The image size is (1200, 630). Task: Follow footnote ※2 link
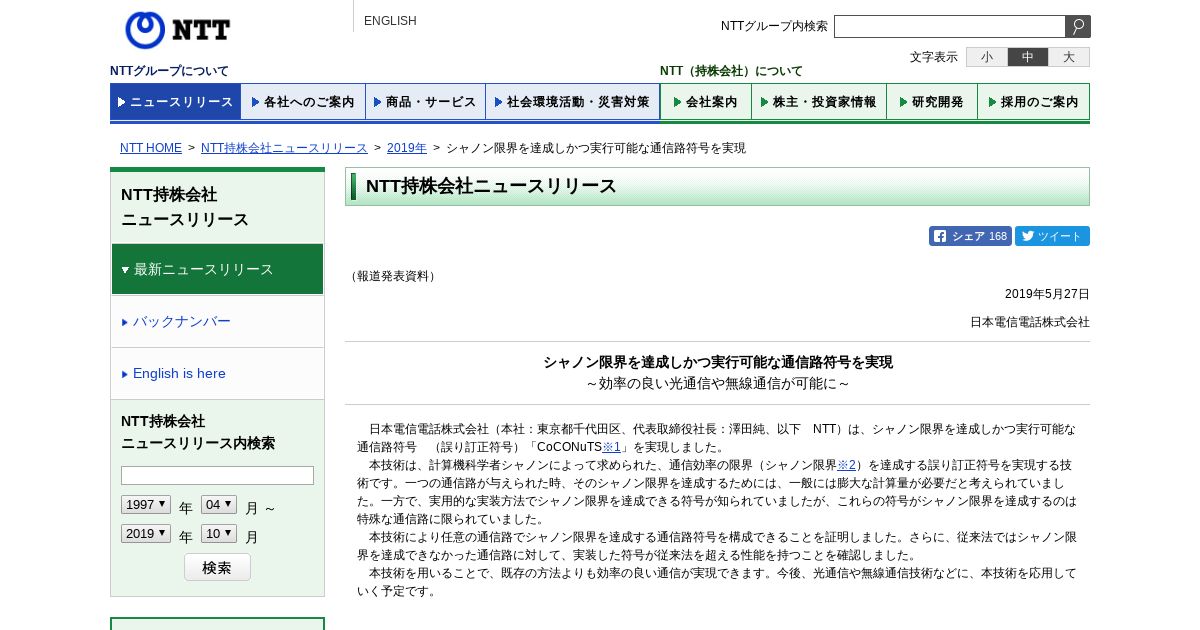[847, 465]
